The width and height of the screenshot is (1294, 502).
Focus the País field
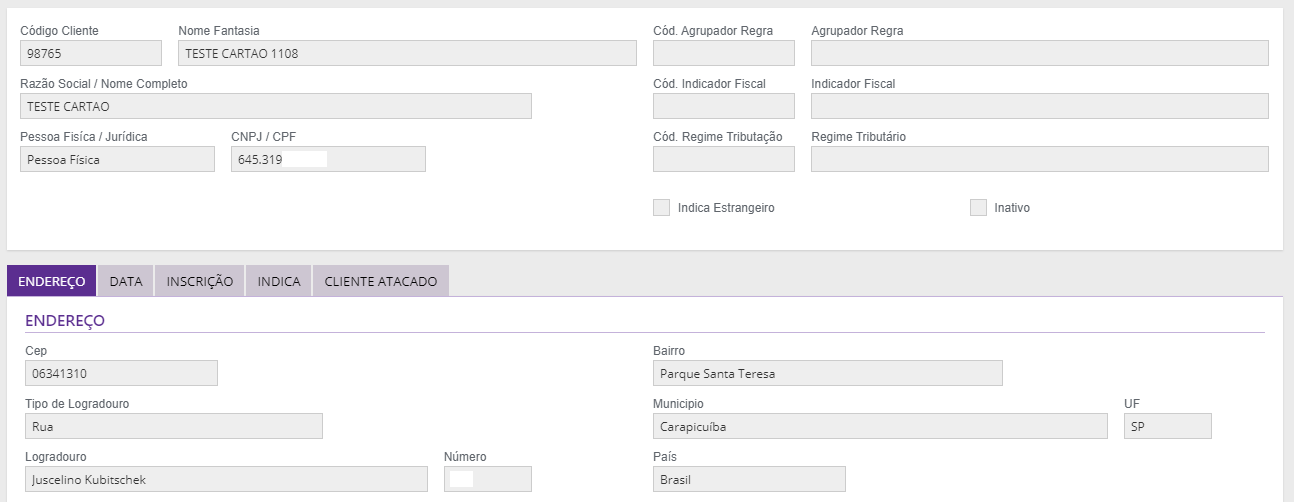pos(749,479)
